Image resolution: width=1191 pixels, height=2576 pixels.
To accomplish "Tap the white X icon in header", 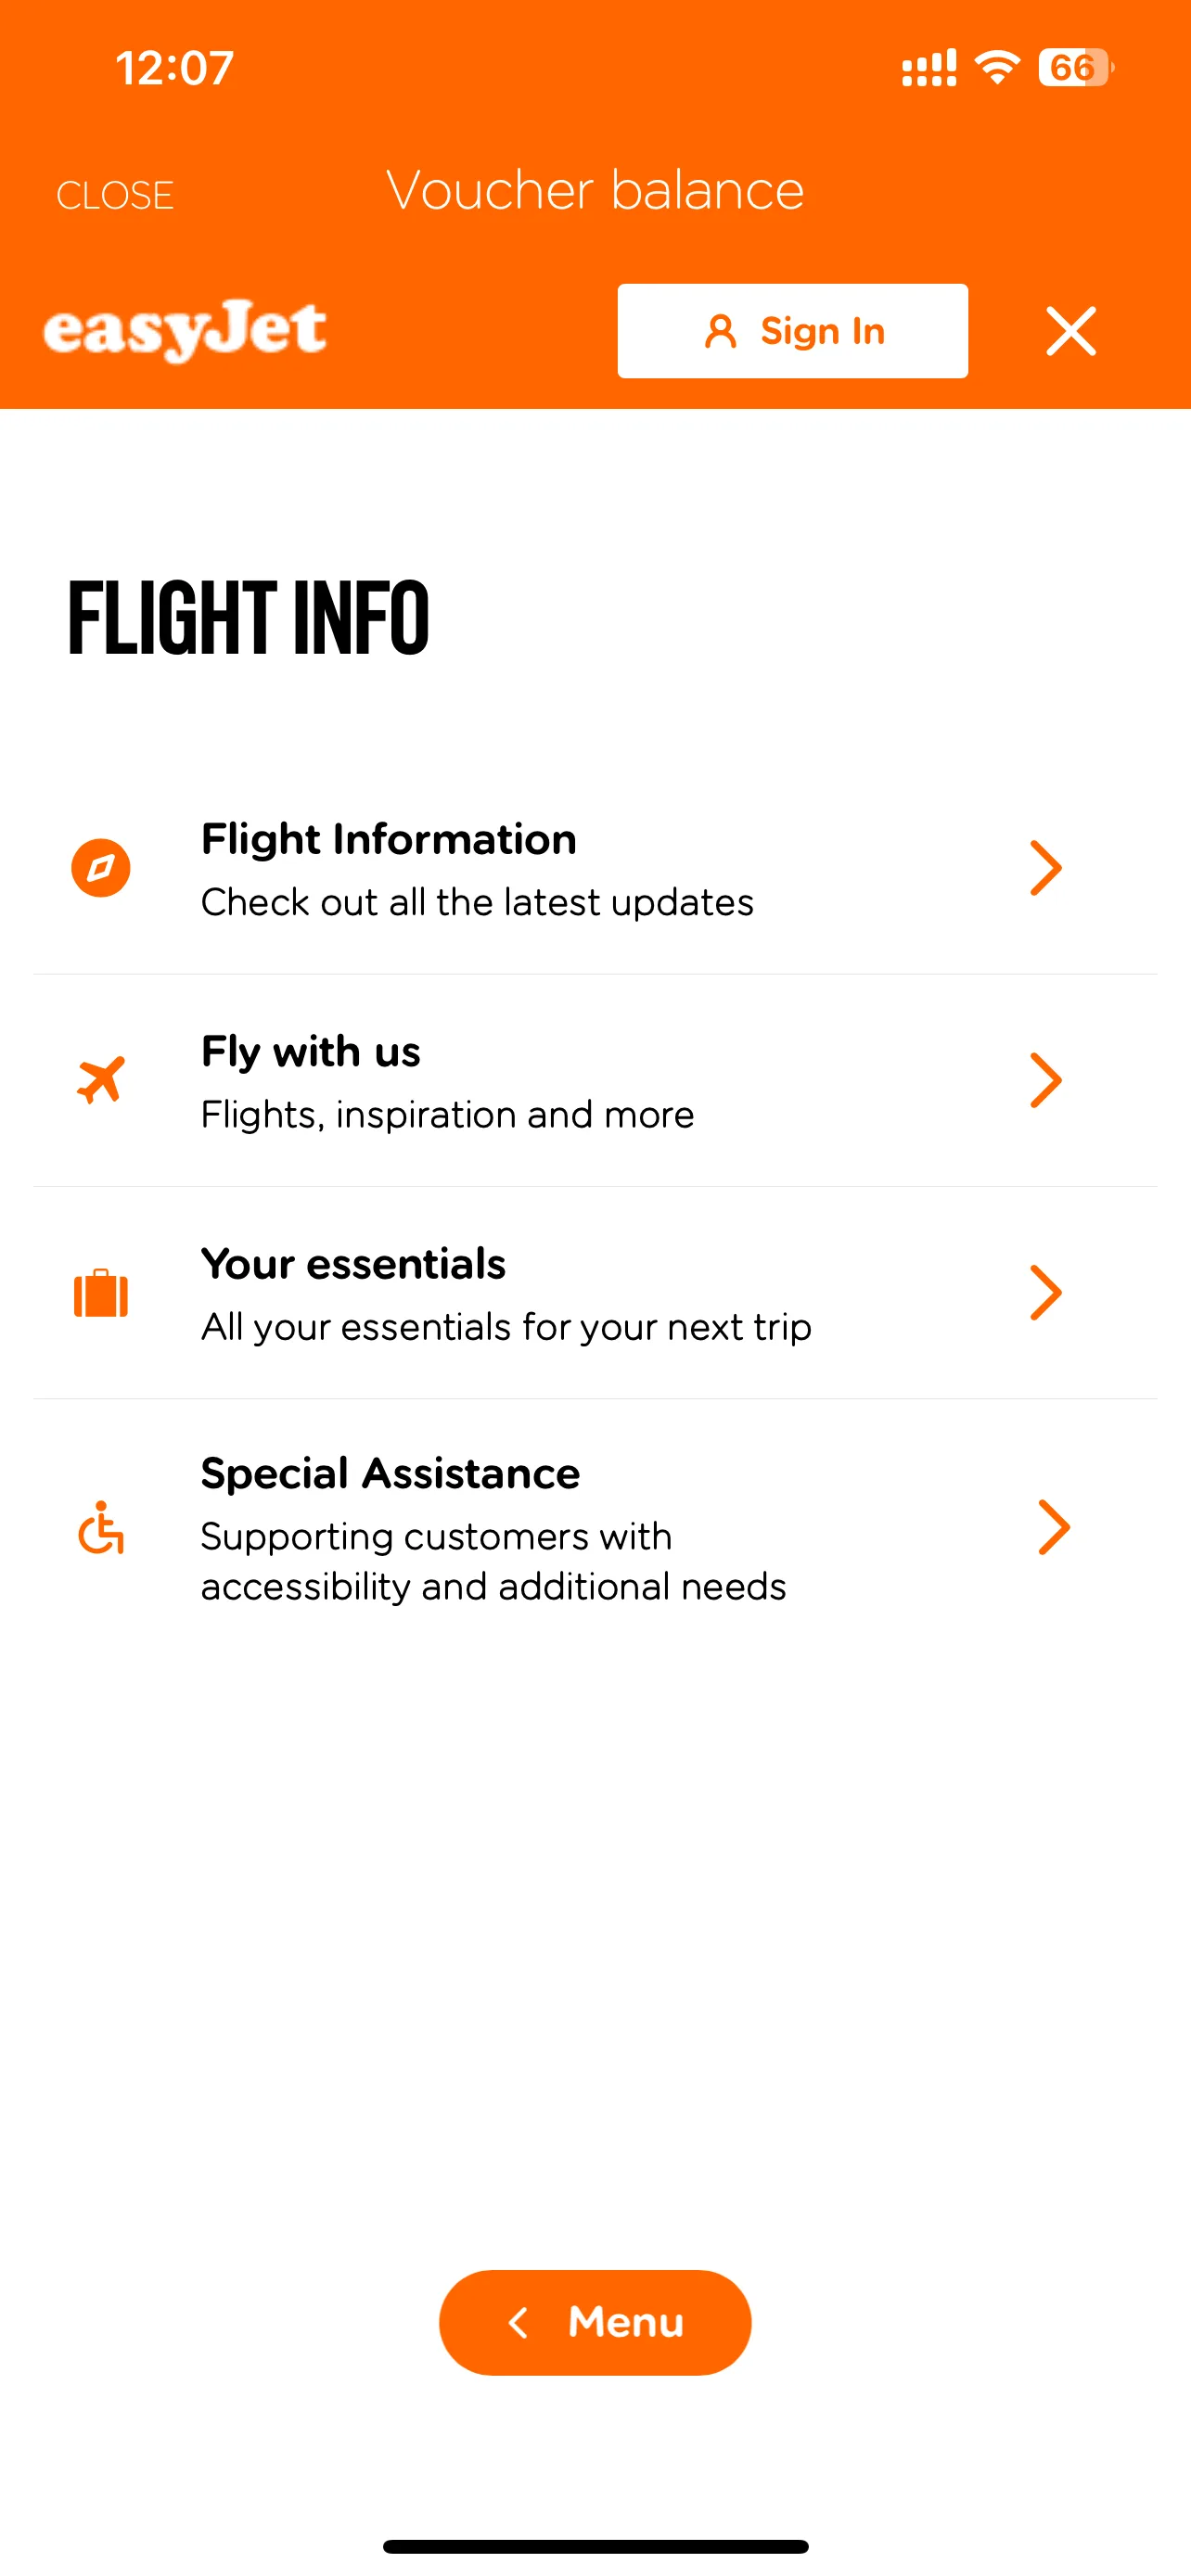I will [x=1071, y=331].
